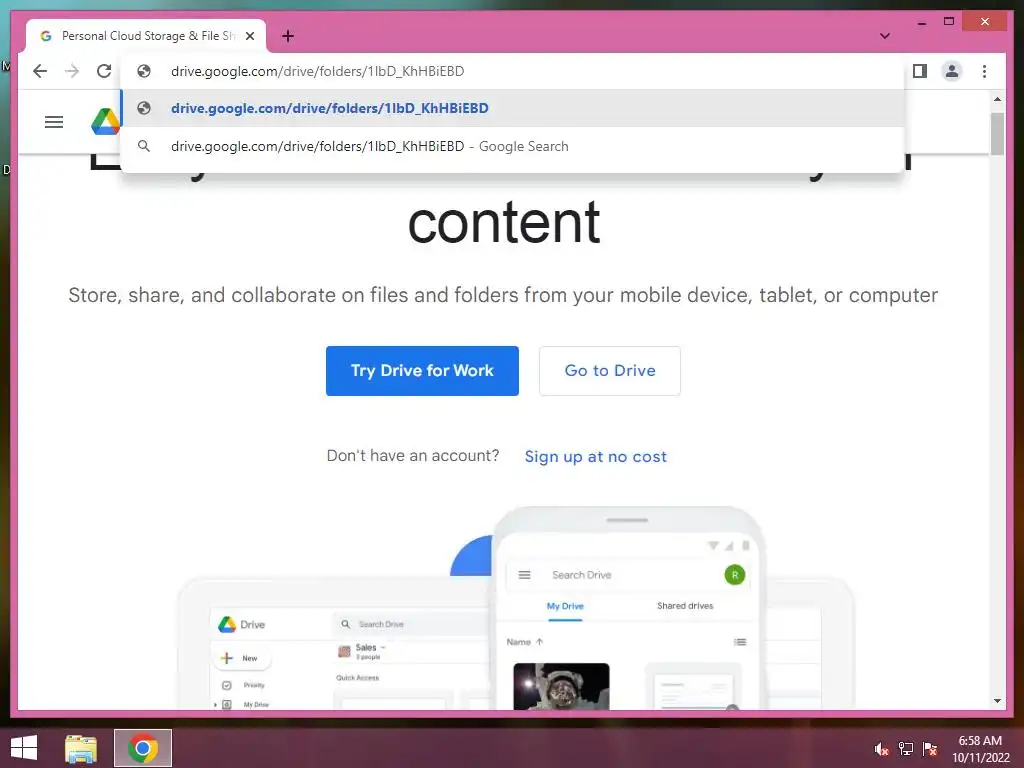This screenshot has width=1024, height=768.
Task: Click the Chrome icon in the taskbar
Action: (x=143, y=748)
